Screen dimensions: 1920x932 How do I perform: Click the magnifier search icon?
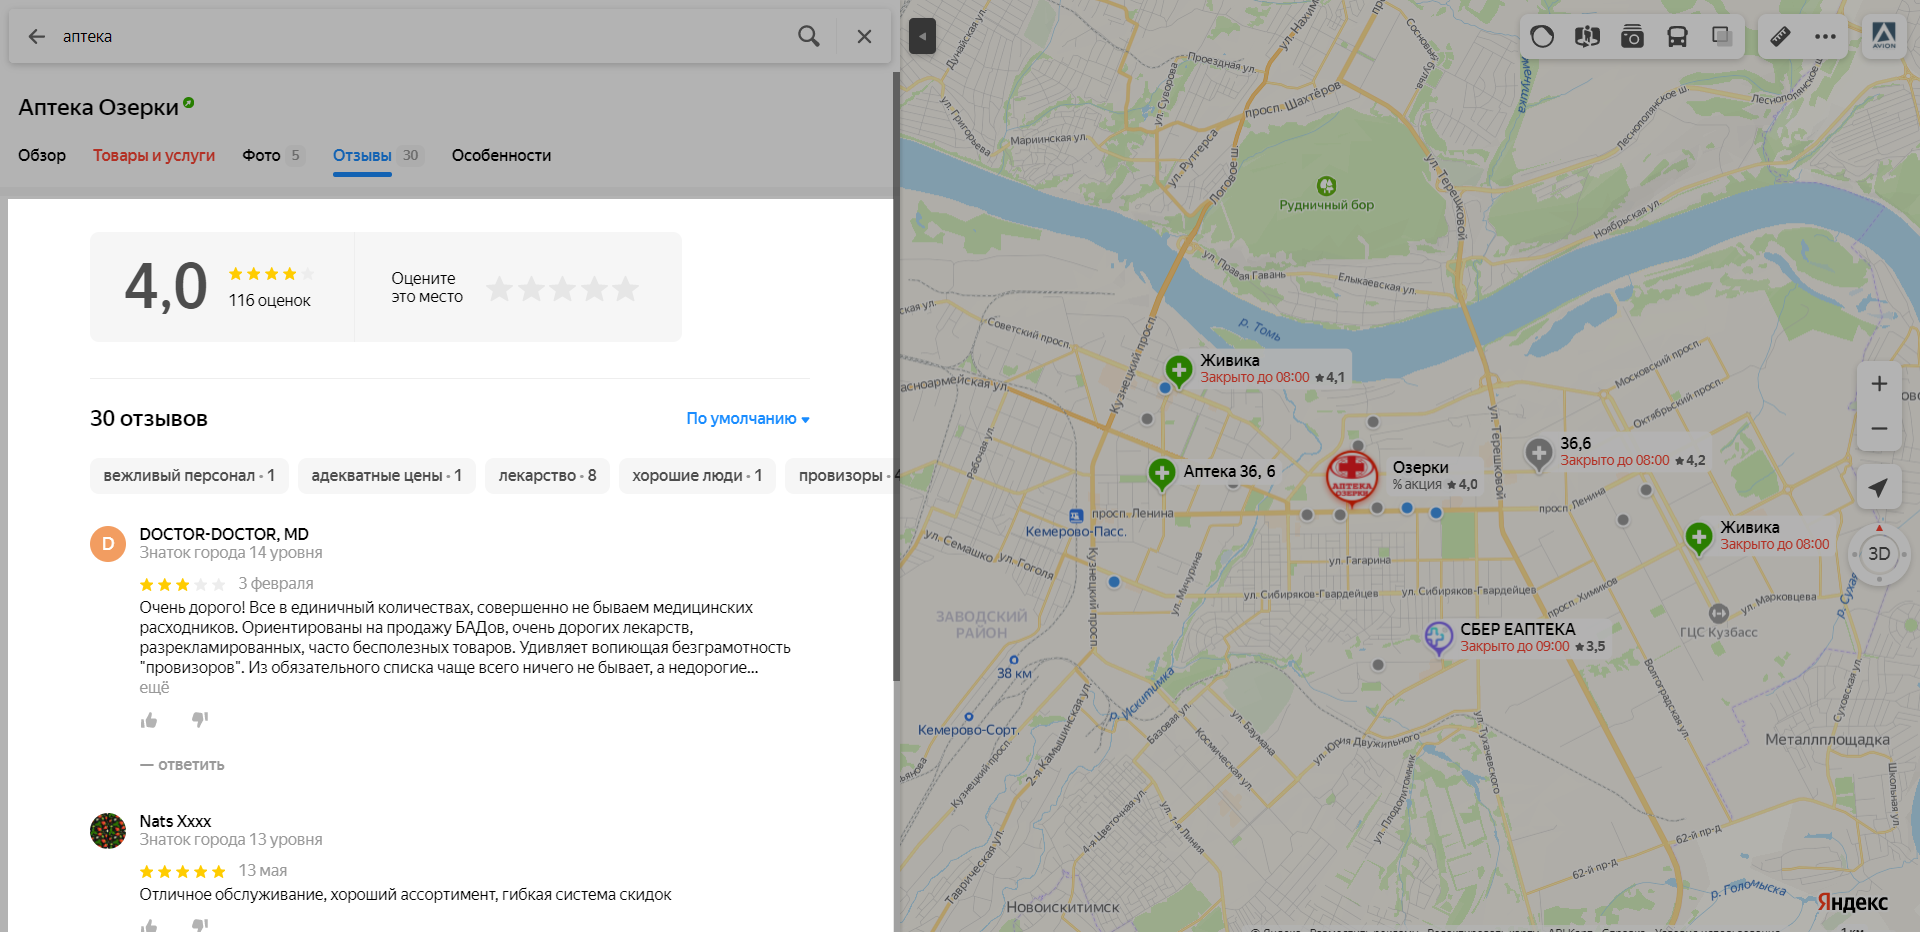(809, 36)
